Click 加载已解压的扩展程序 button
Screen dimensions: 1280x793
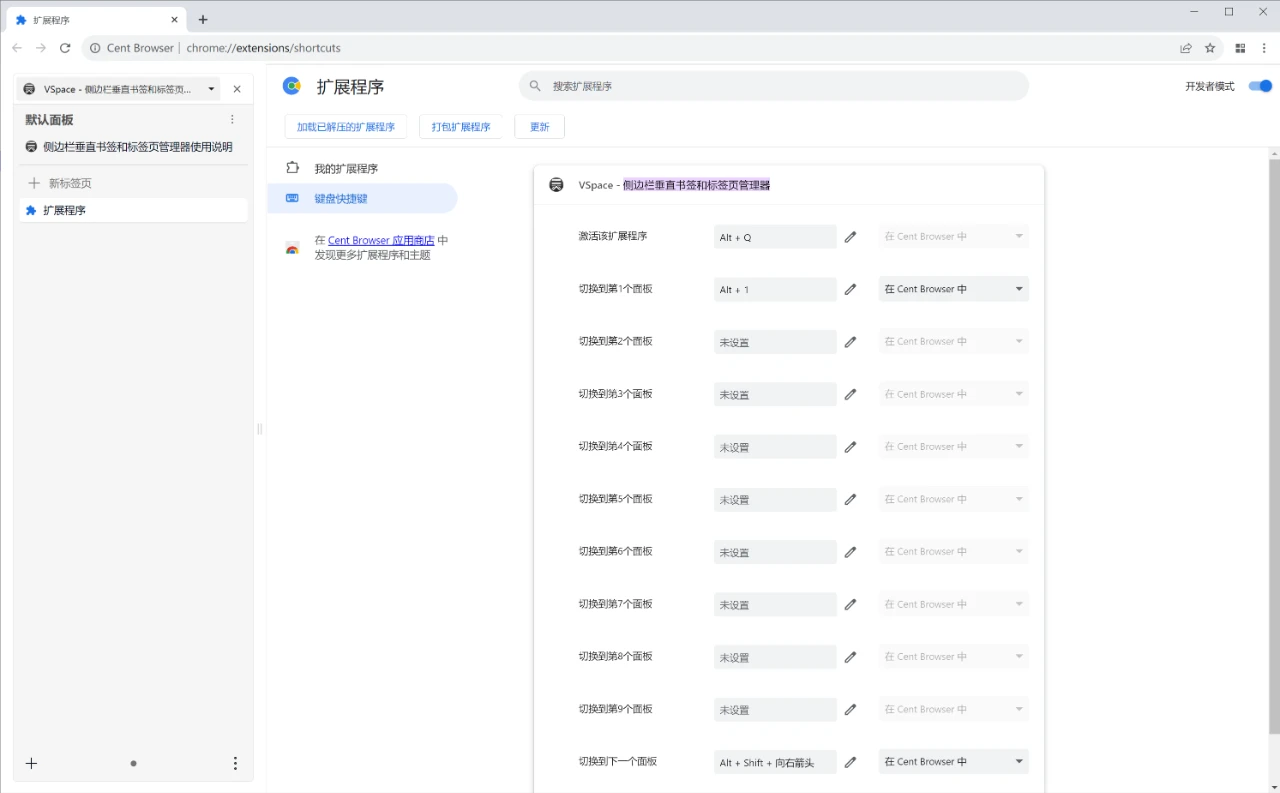(x=346, y=127)
